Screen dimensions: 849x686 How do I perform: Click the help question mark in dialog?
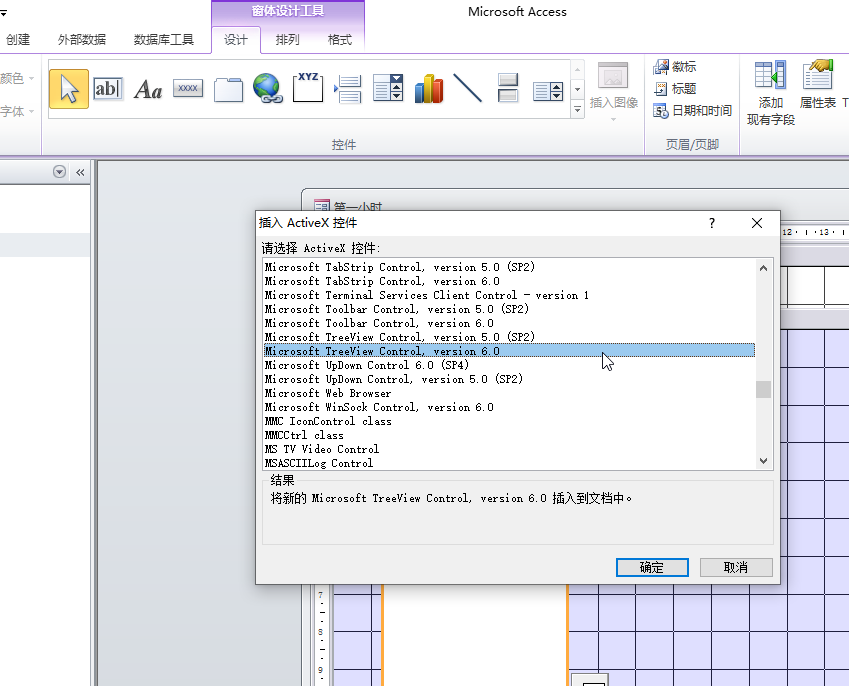tap(712, 223)
